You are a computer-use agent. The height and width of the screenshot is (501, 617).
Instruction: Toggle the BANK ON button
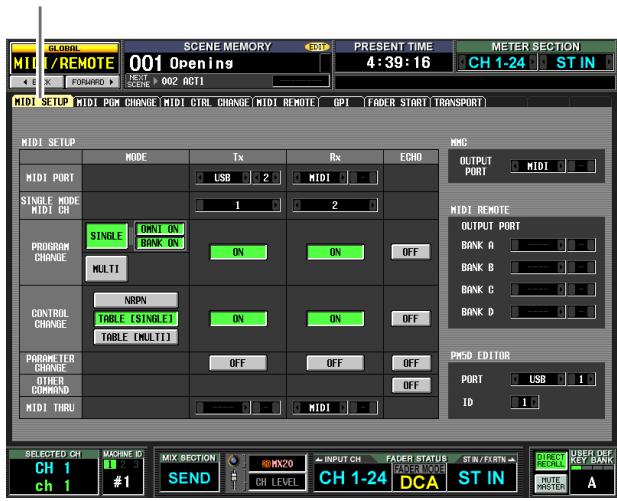(159, 243)
